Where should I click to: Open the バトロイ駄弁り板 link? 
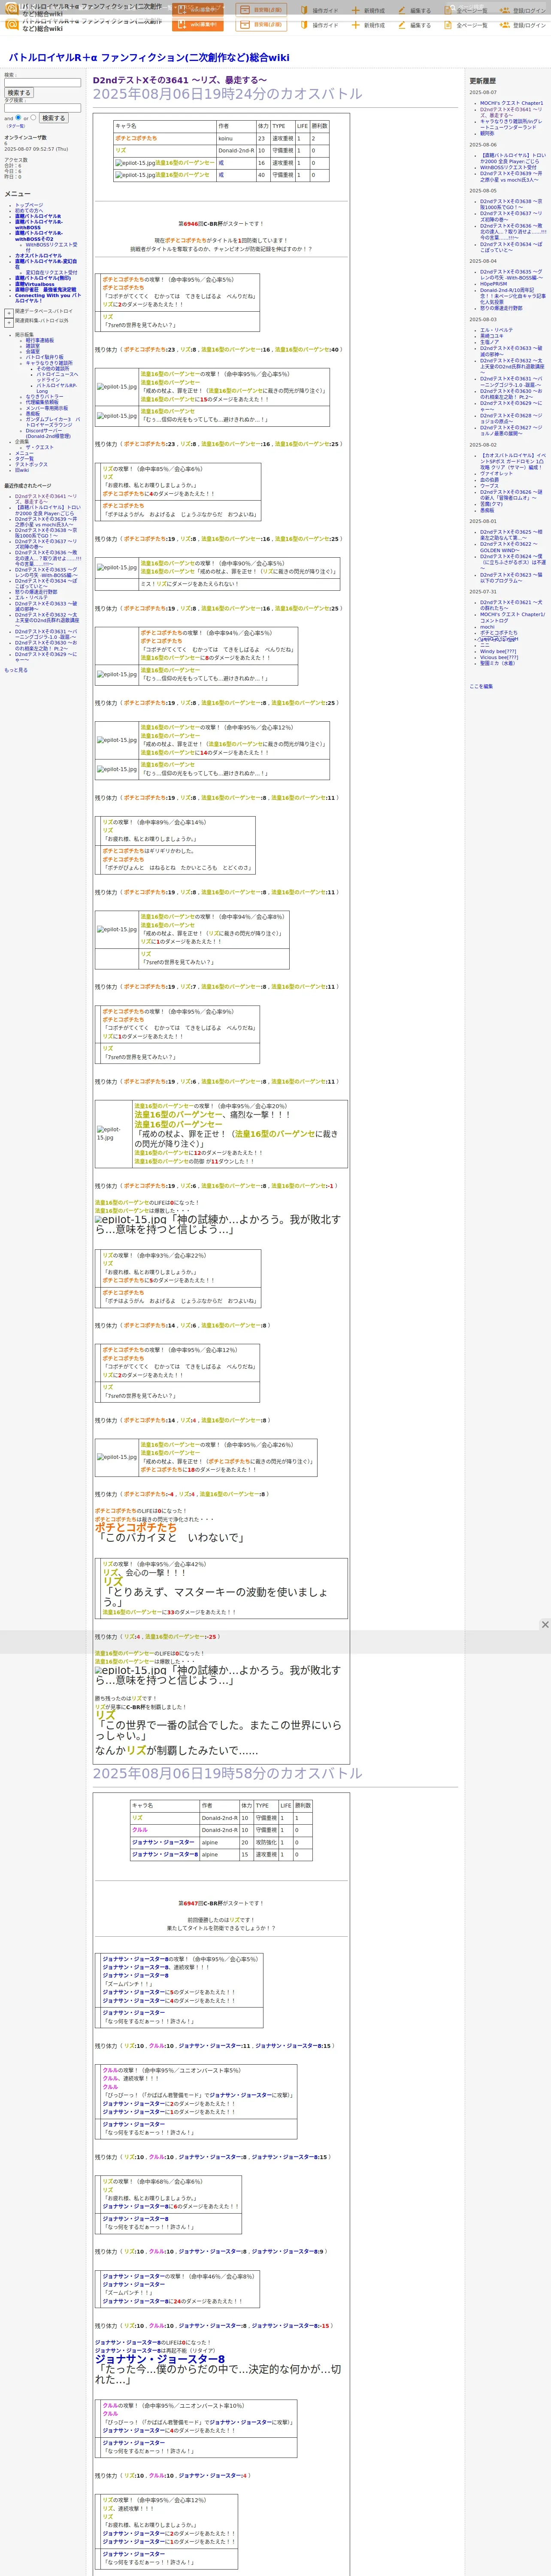pos(44,357)
